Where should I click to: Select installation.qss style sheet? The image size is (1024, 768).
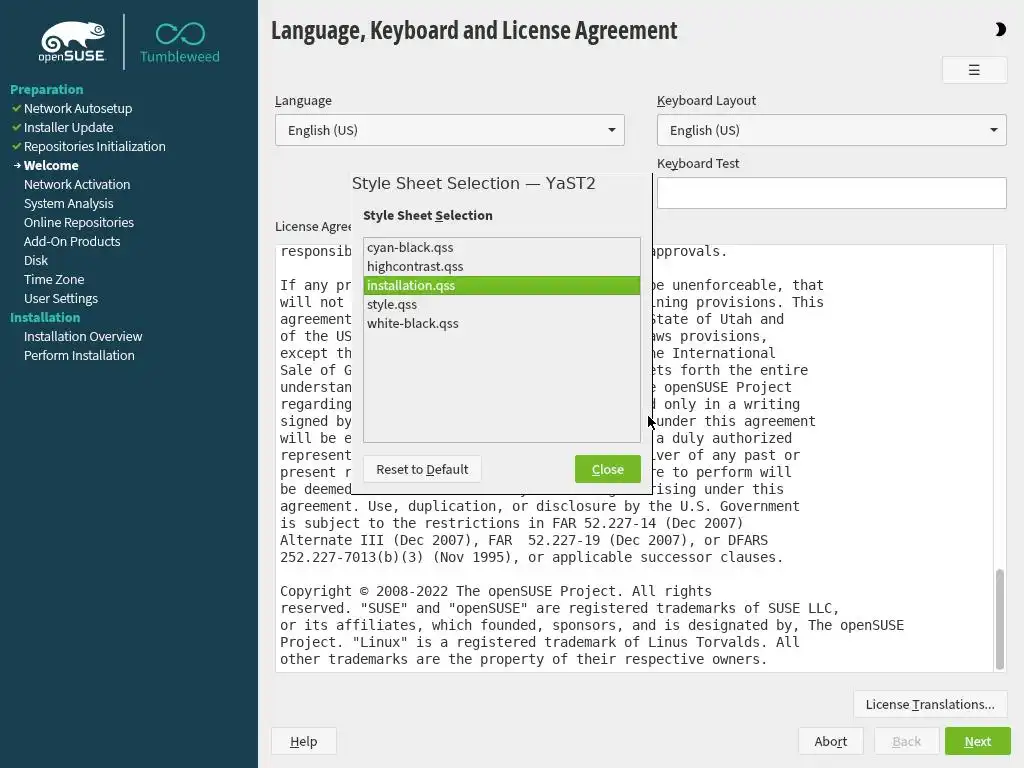502,285
